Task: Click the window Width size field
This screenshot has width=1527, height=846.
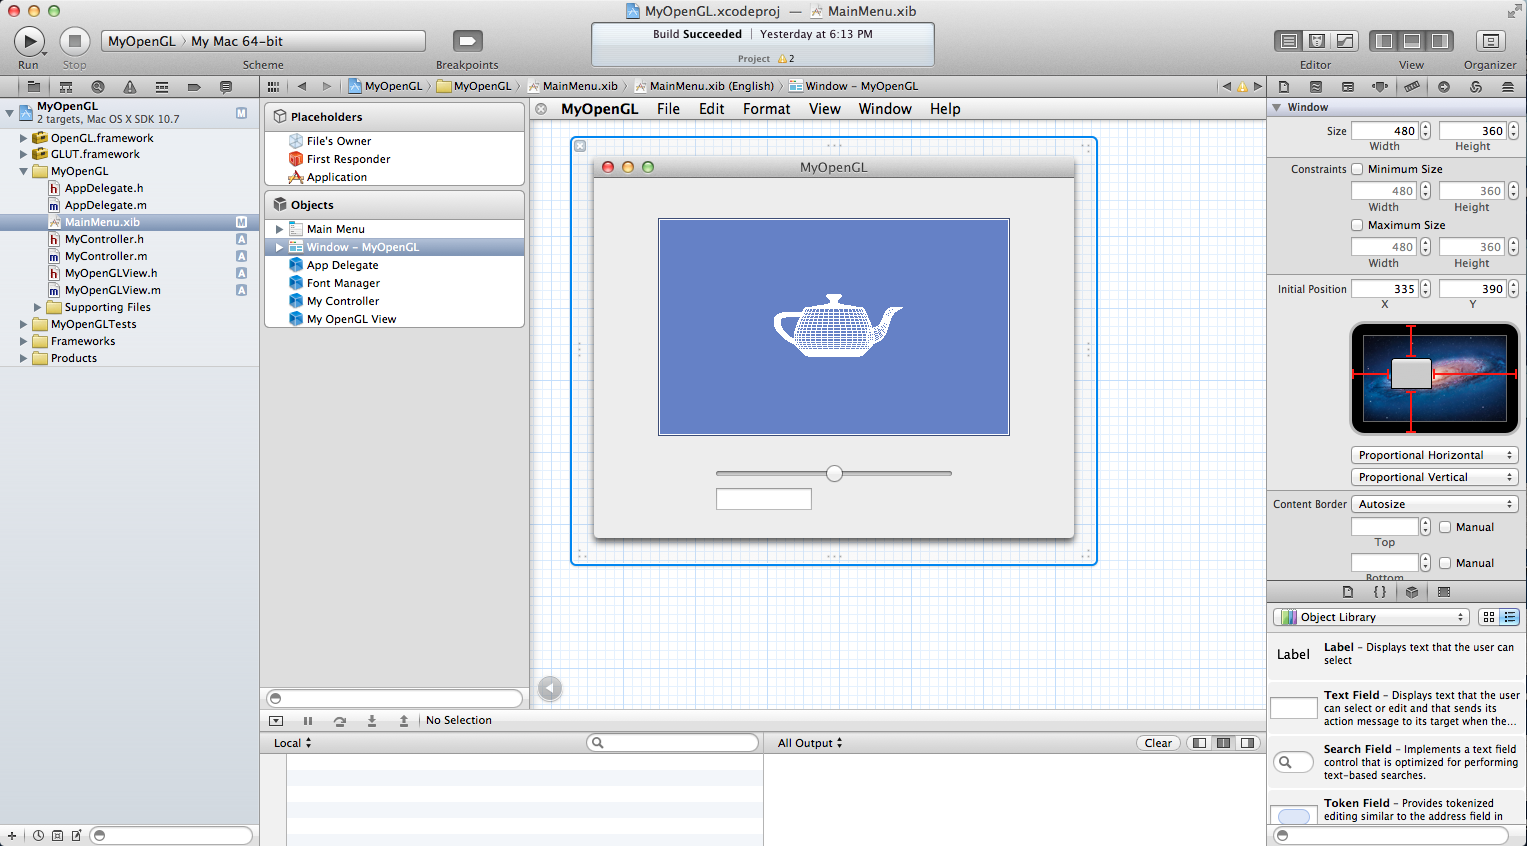Action: pyautogui.click(x=1385, y=131)
